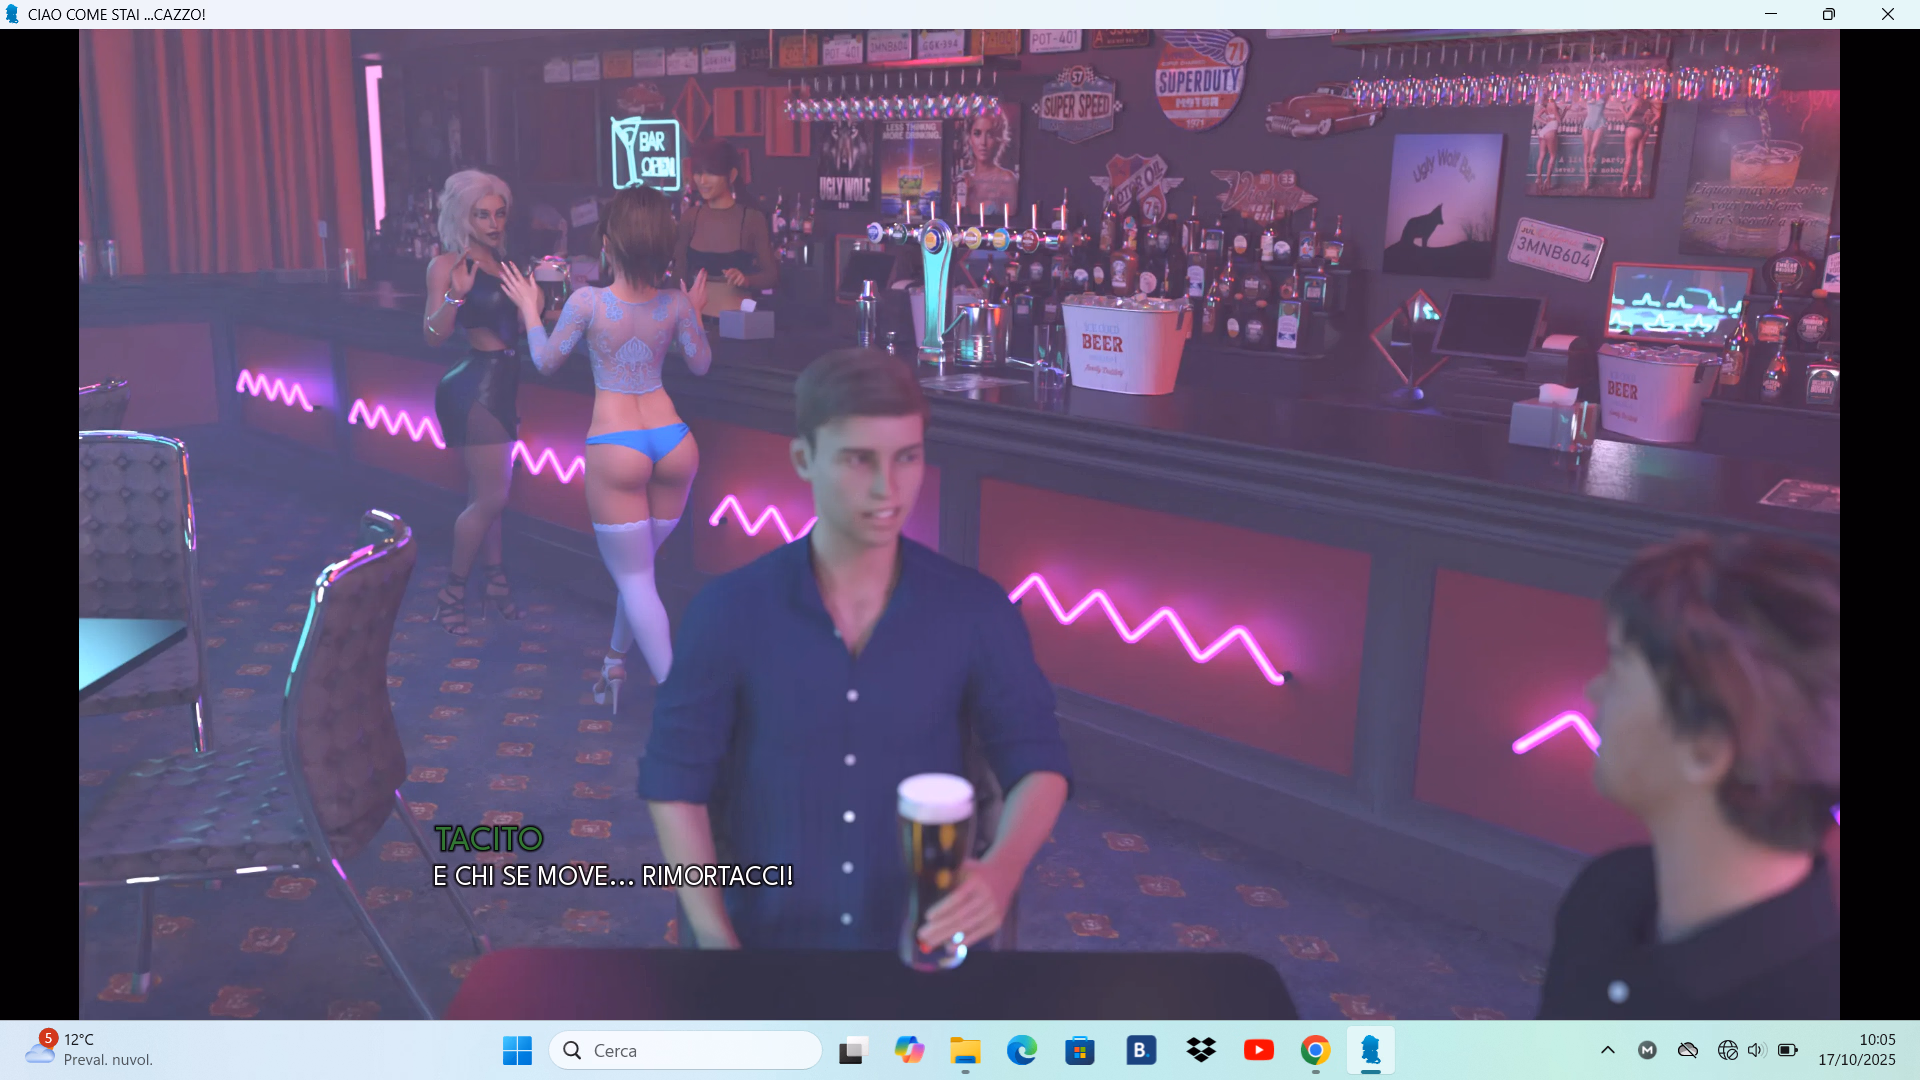The height and width of the screenshot is (1080, 1920).
Task: Click the running game's taskbar icon
Action: [x=1371, y=1050]
